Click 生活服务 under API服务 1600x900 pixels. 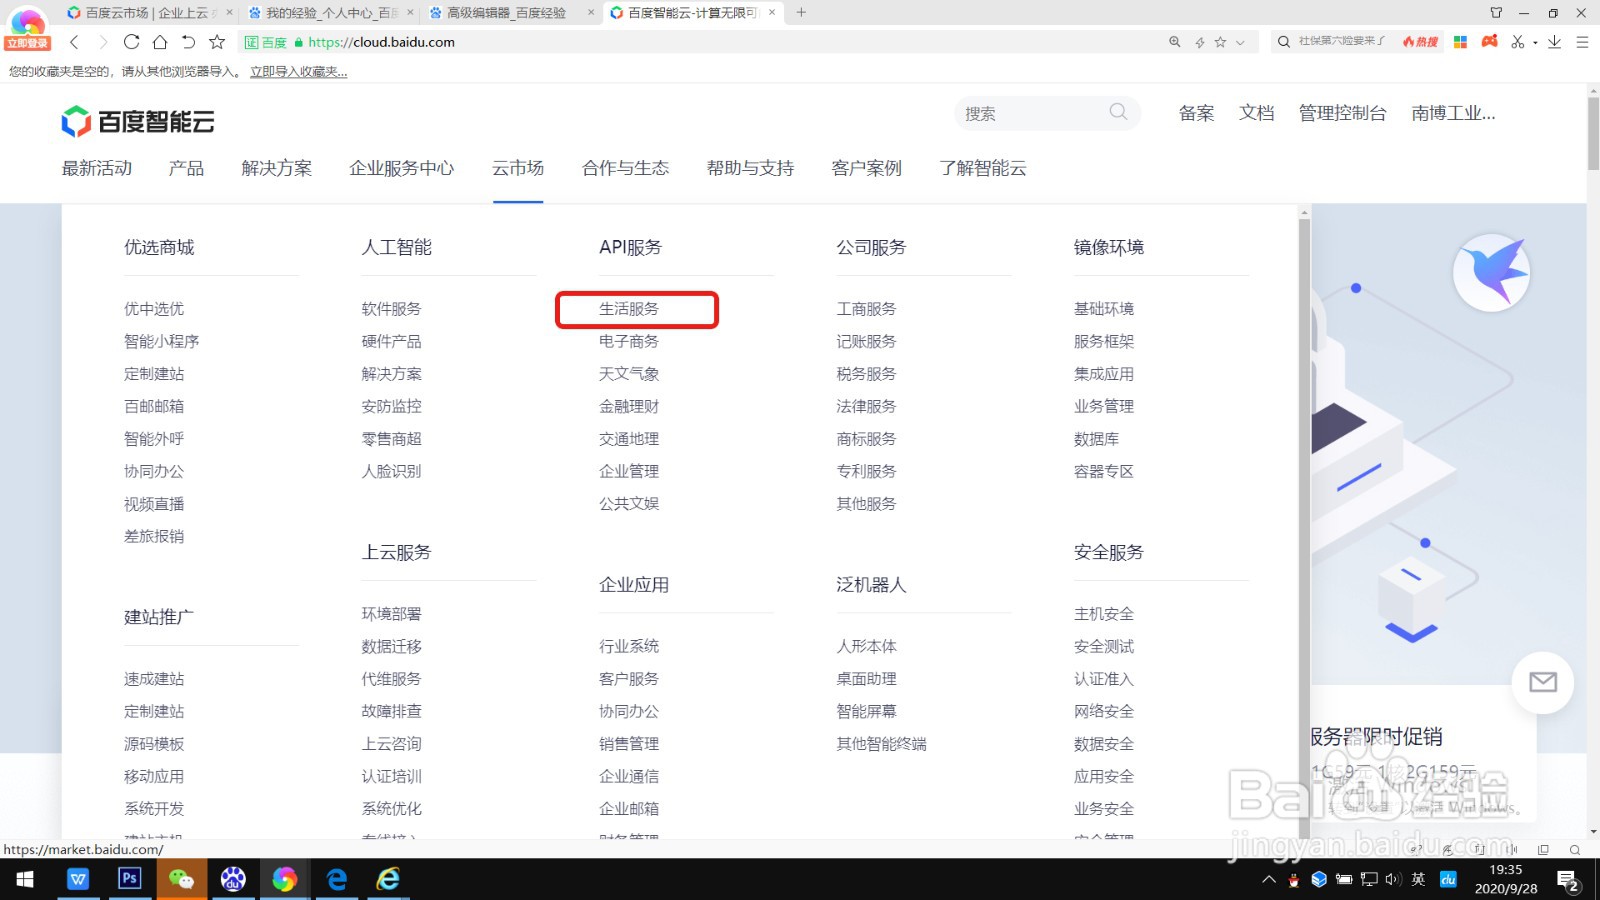(x=629, y=309)
